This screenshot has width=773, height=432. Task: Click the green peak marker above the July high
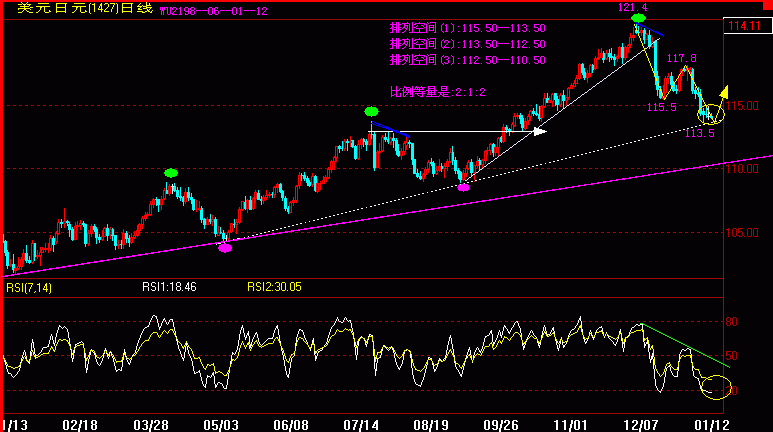pos(371,112)
